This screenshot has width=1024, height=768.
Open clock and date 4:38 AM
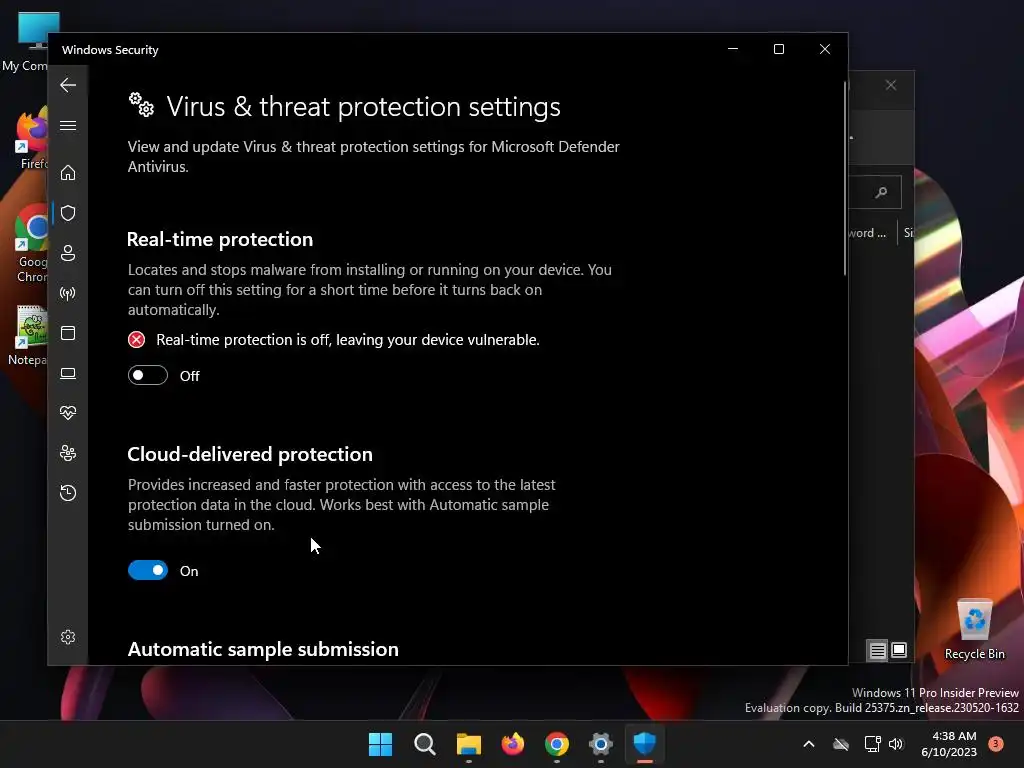pos(948,744)
